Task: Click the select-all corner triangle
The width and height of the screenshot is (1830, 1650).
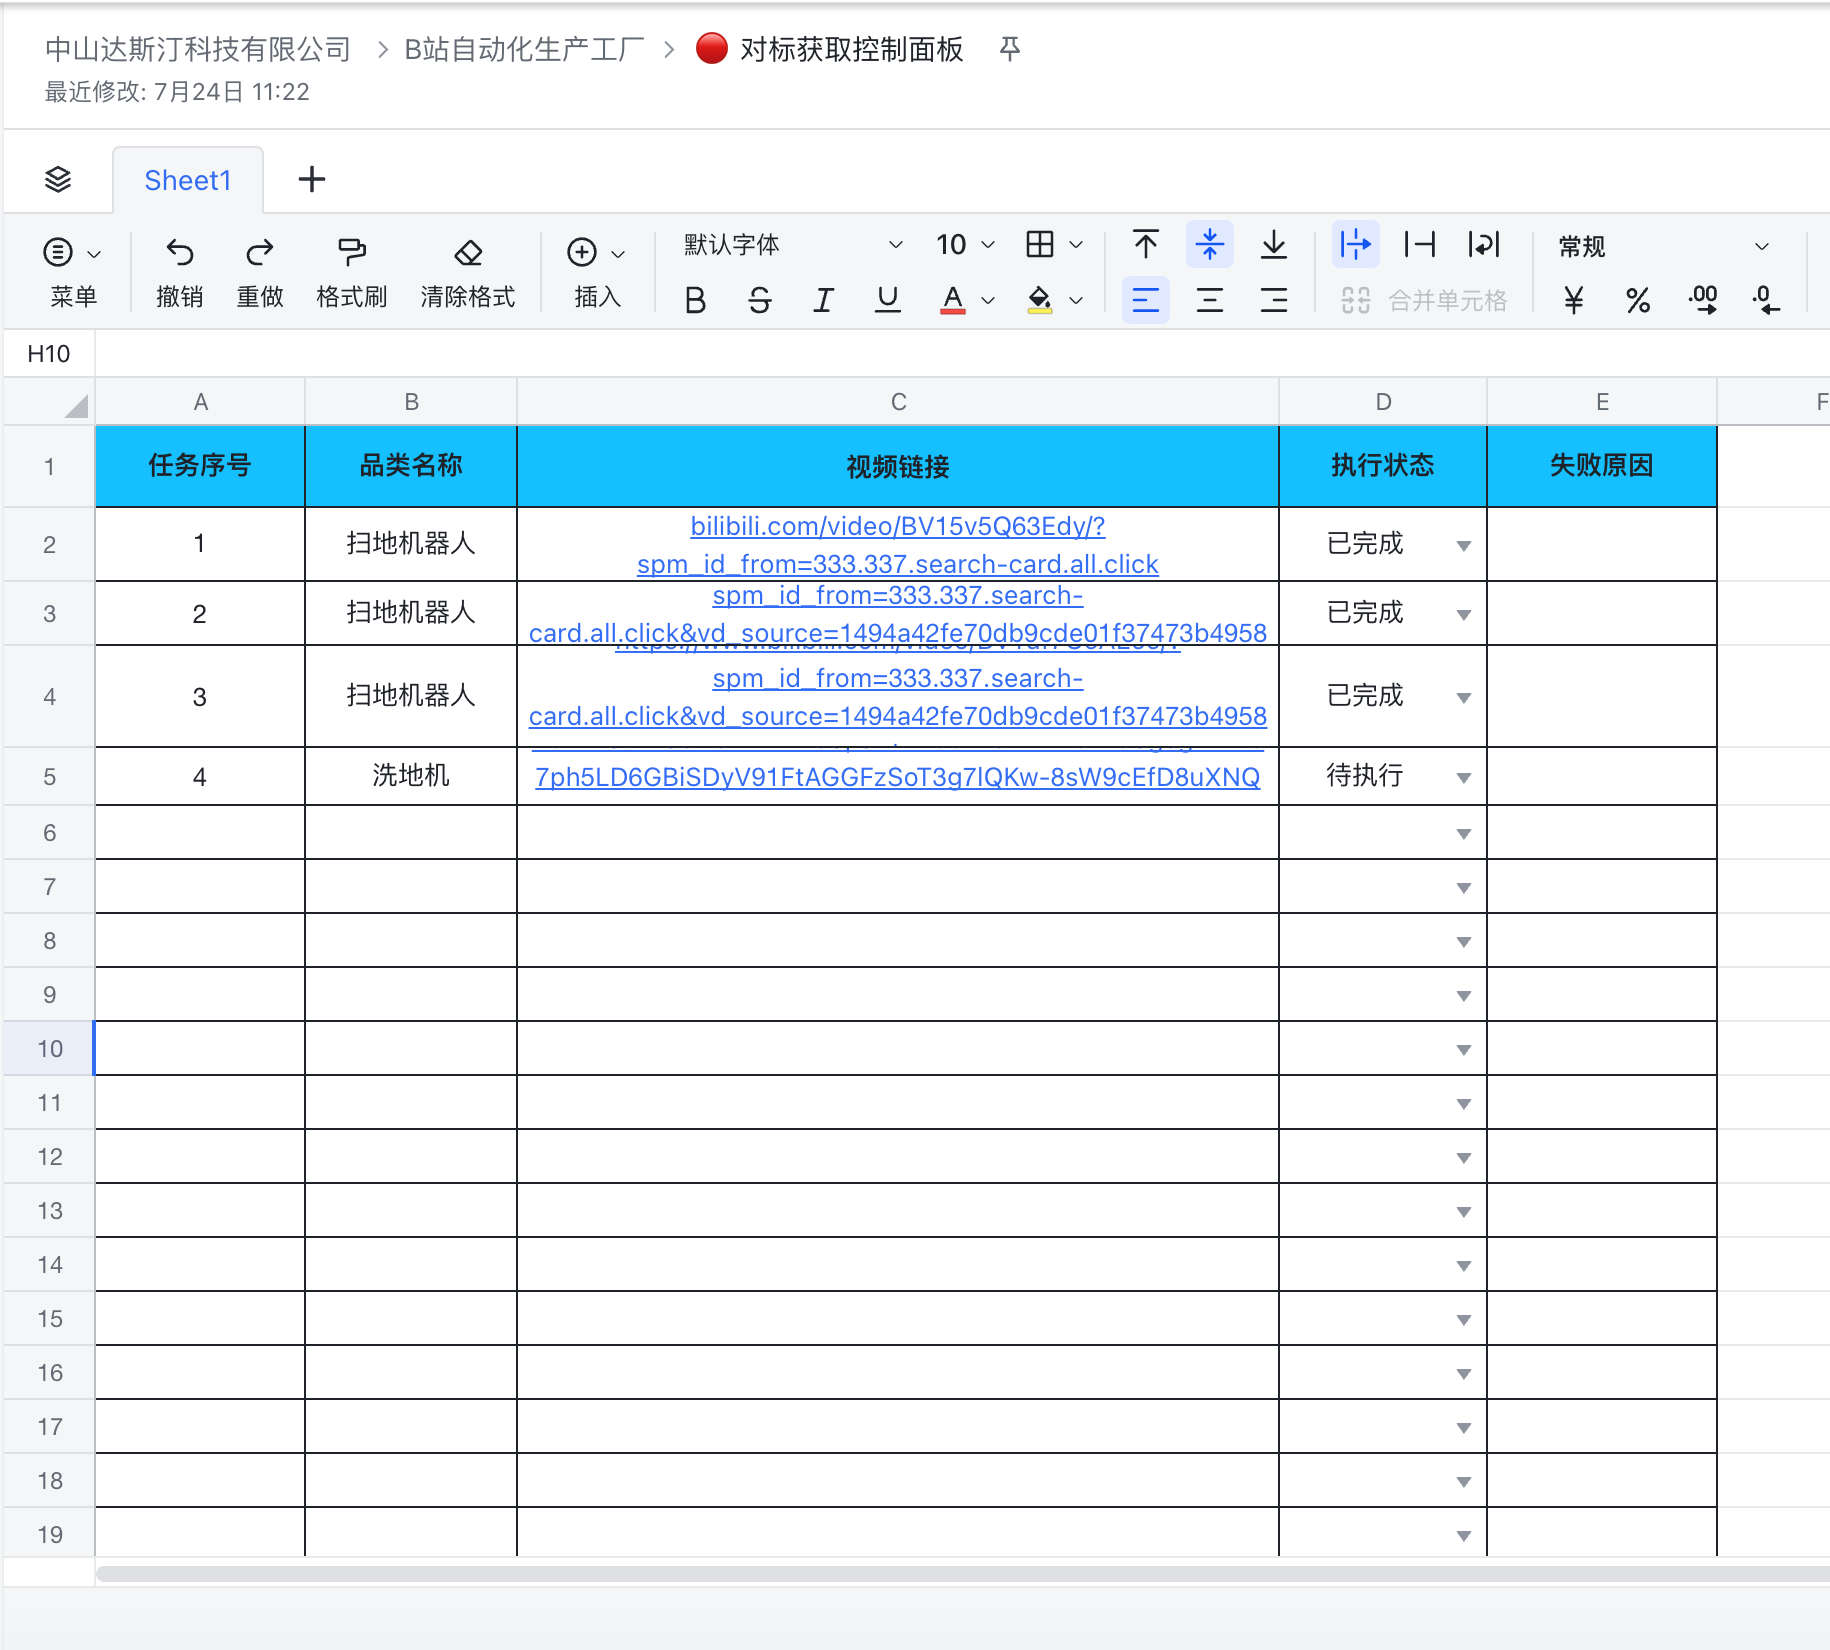Action: [76, 405]
